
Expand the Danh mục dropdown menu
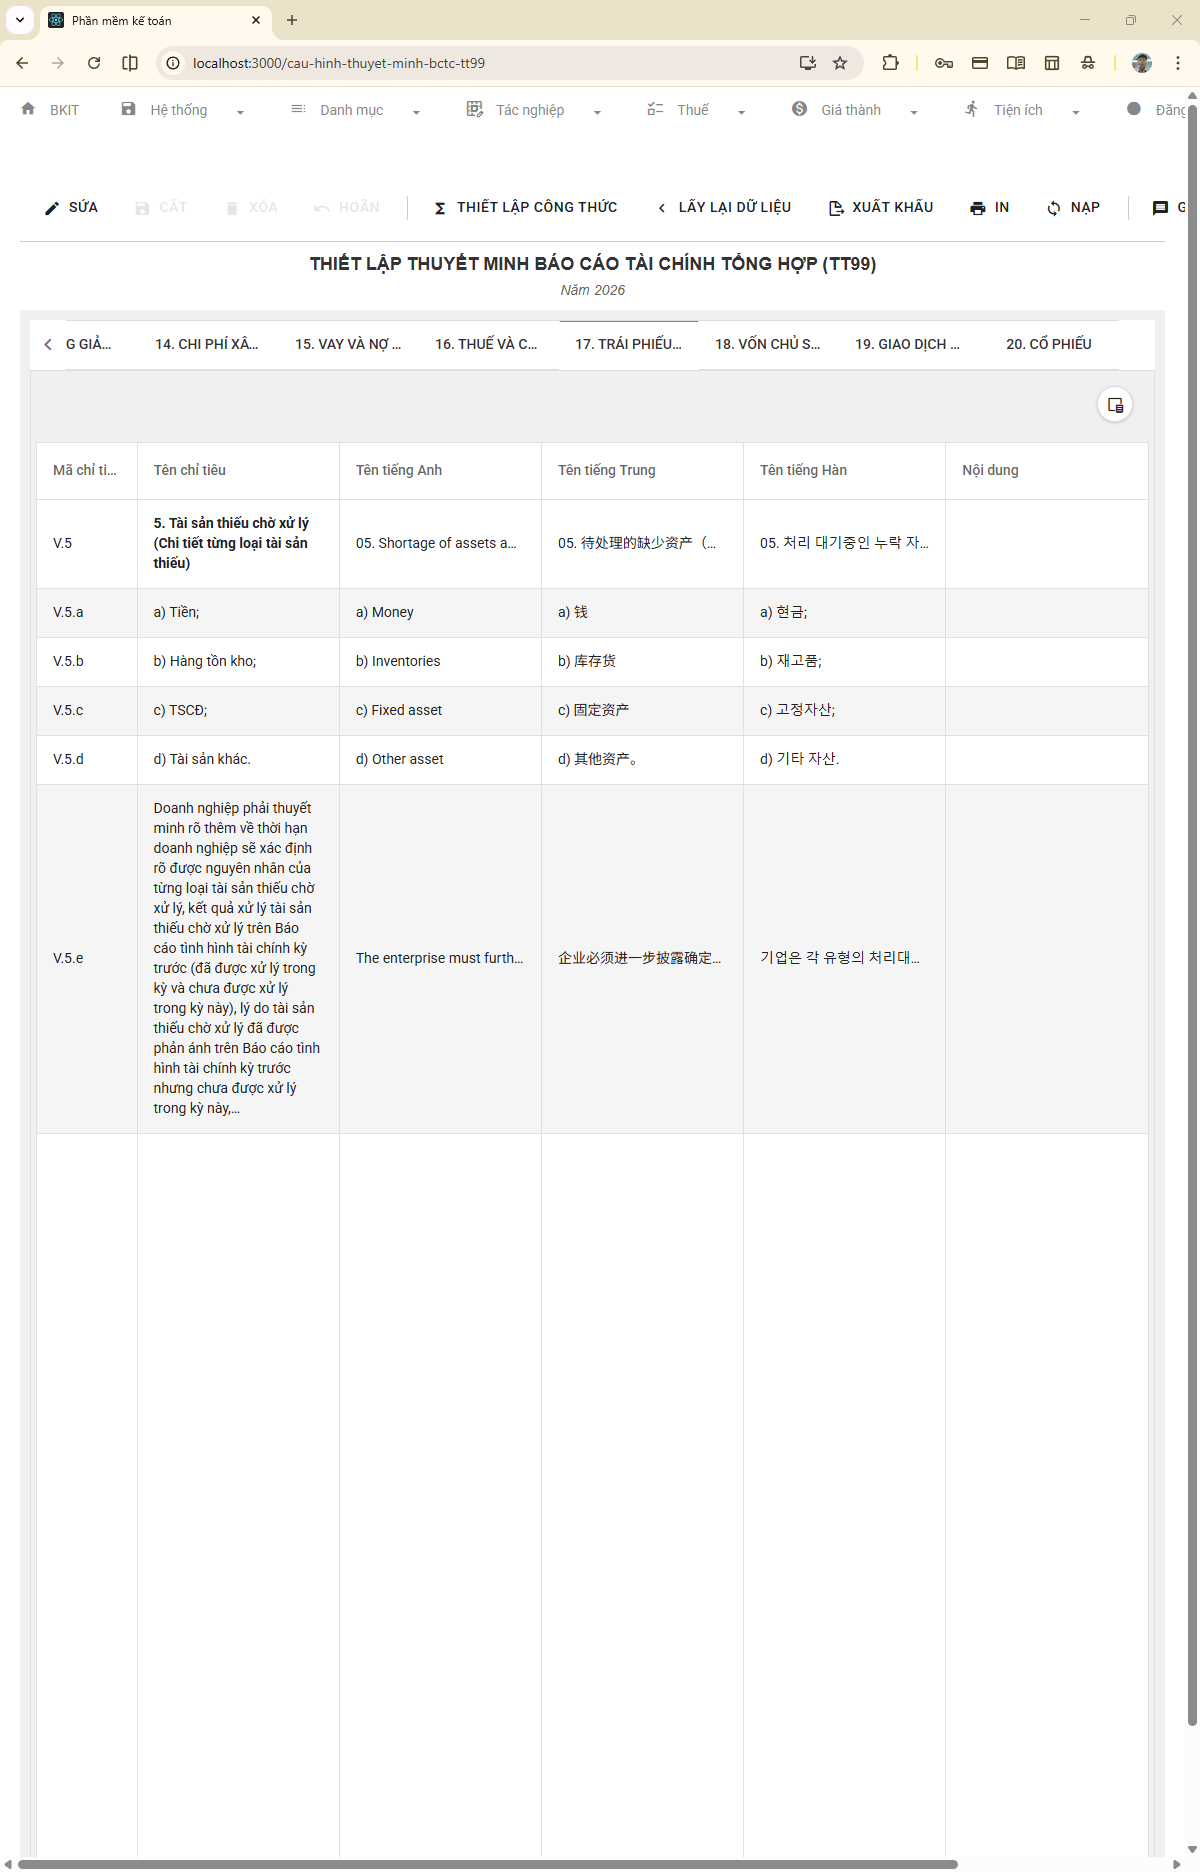[354, 110]
